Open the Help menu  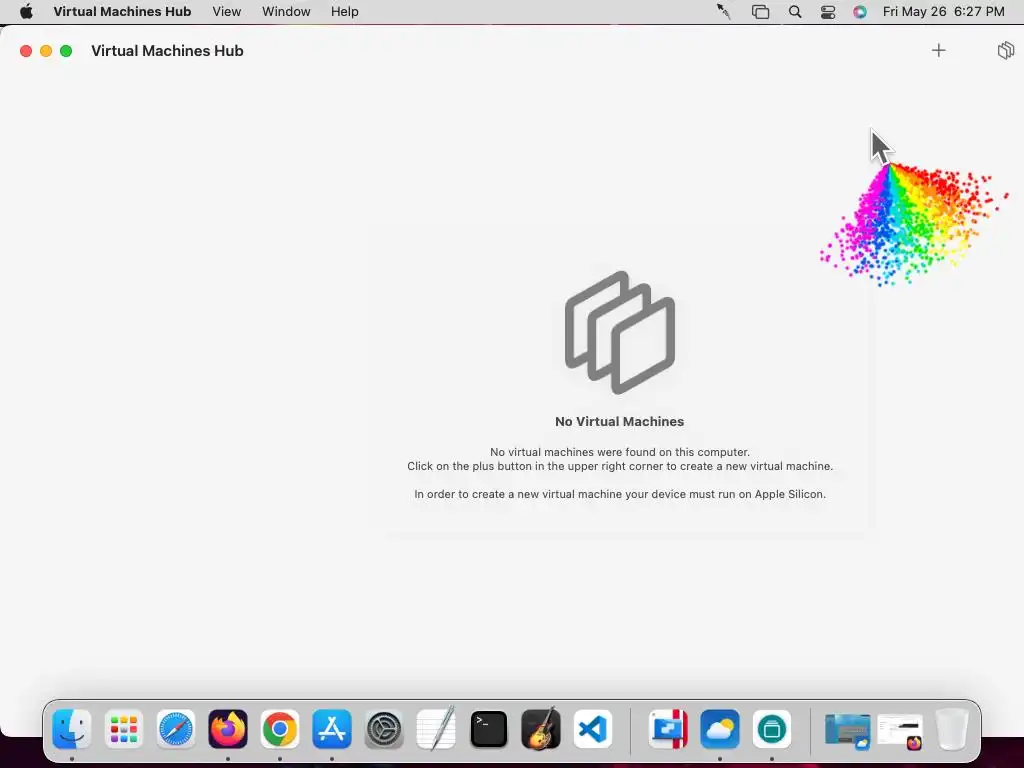click(344, 12)
